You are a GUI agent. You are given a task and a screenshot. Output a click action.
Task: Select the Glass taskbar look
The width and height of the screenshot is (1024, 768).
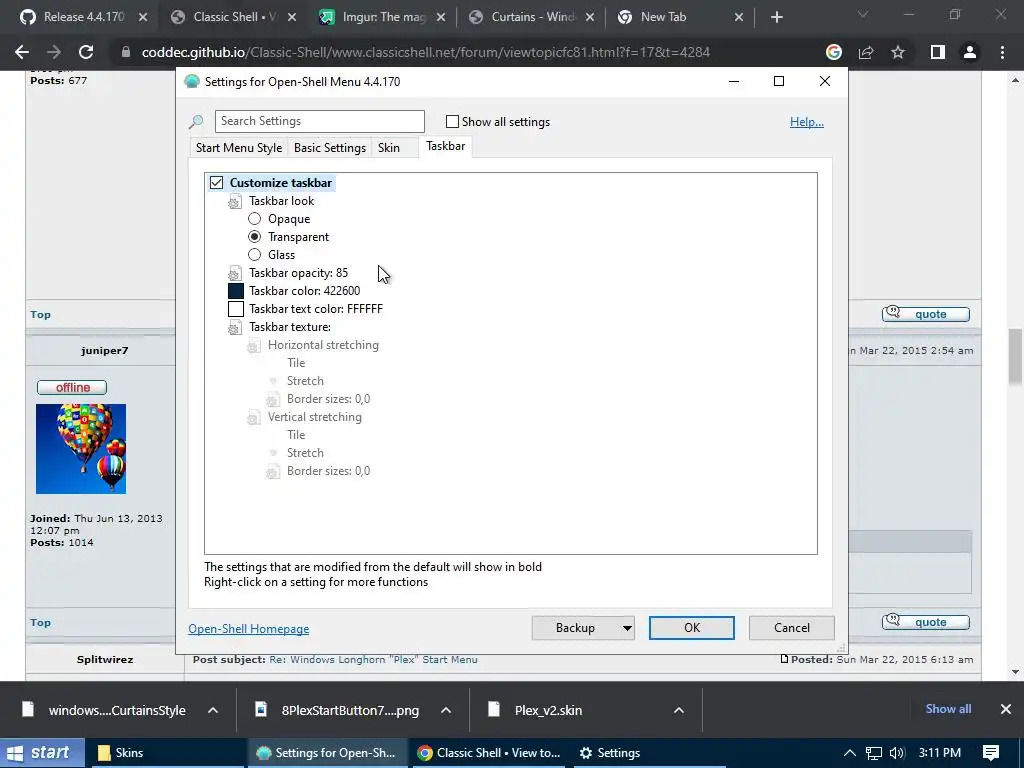click(x=255, y=255)
